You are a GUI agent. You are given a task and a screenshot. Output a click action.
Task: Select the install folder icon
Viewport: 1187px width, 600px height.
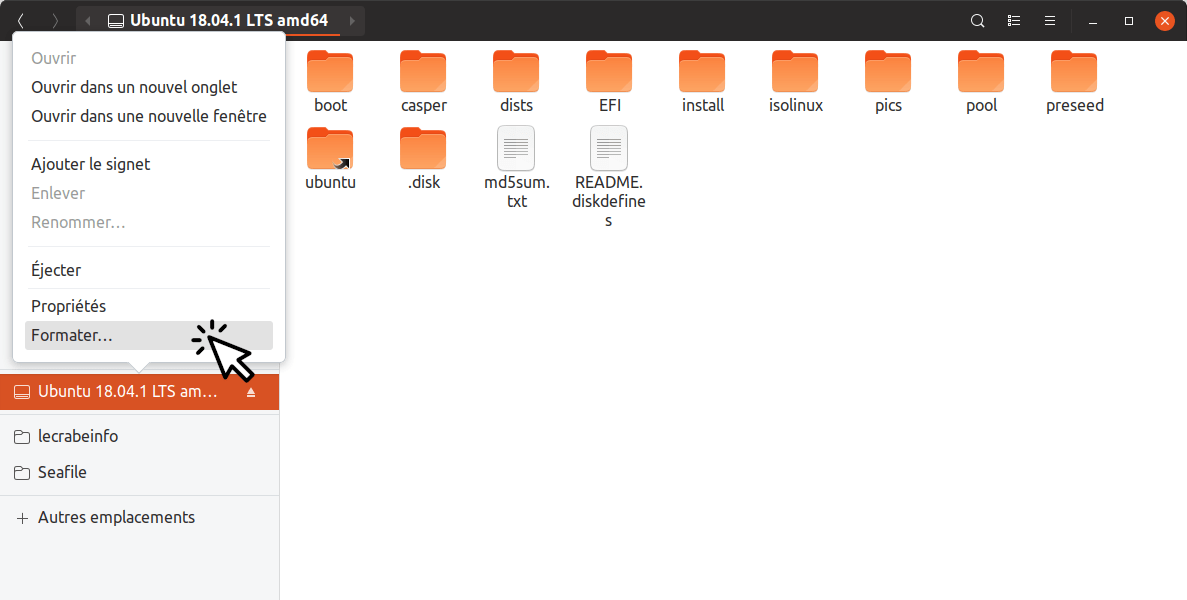703,72
